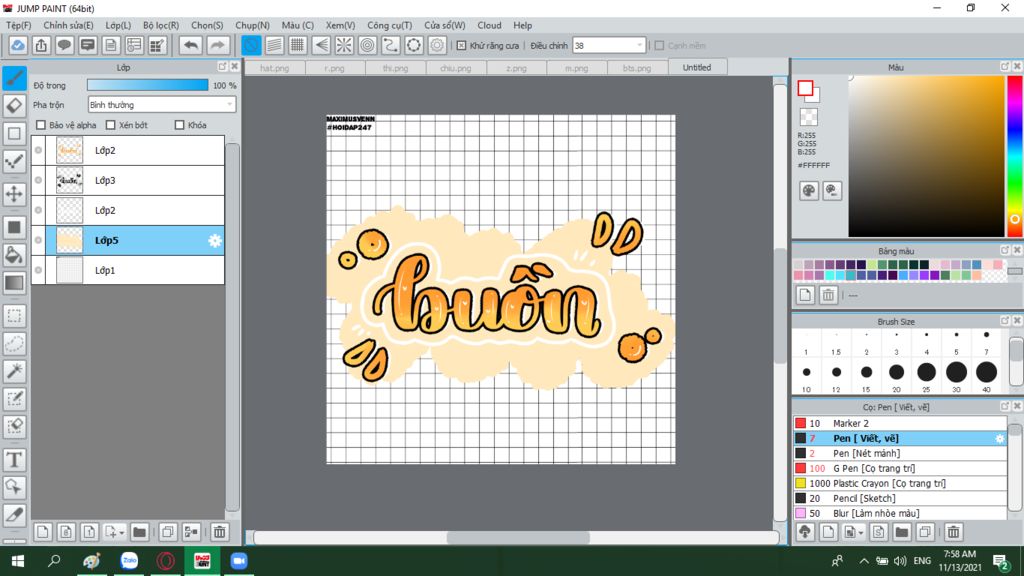This screenshot has height=576, width=1024.
Task: Toggle visibility of Lớp1 layer
Action: 39,270
